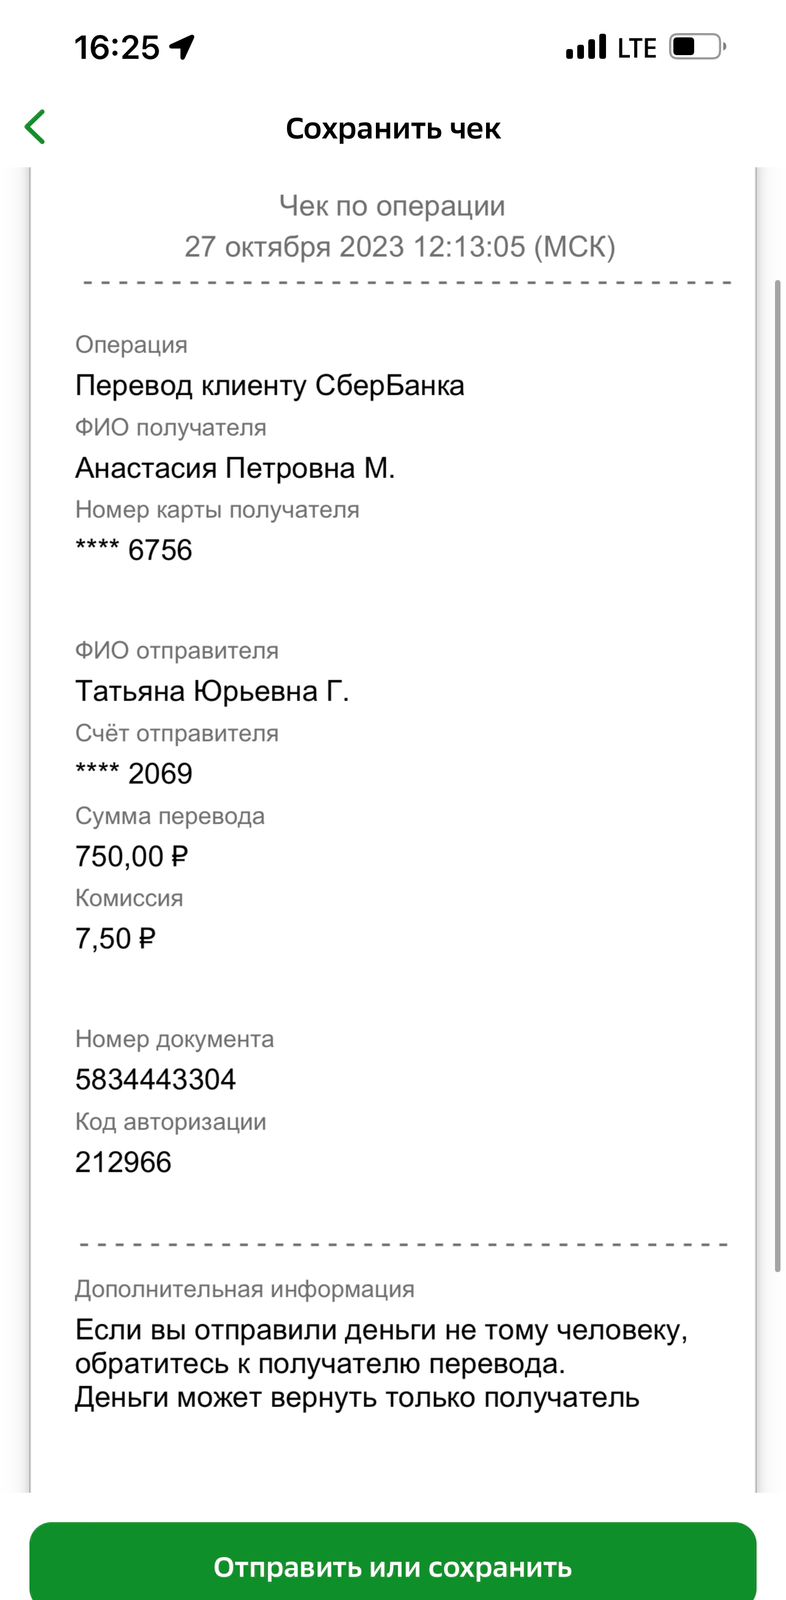The image size is (786, 1600).
Task: Tap authorization code 212966
Action: [x=123, y=1162]
